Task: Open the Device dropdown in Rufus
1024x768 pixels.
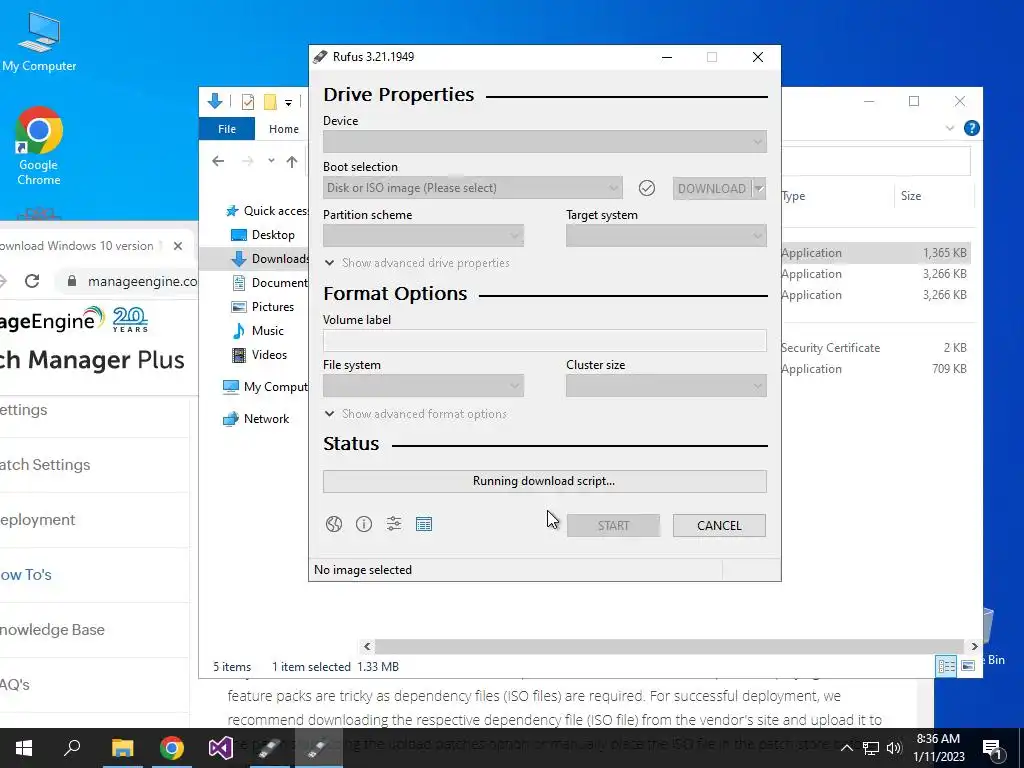Action: (545, 142)
